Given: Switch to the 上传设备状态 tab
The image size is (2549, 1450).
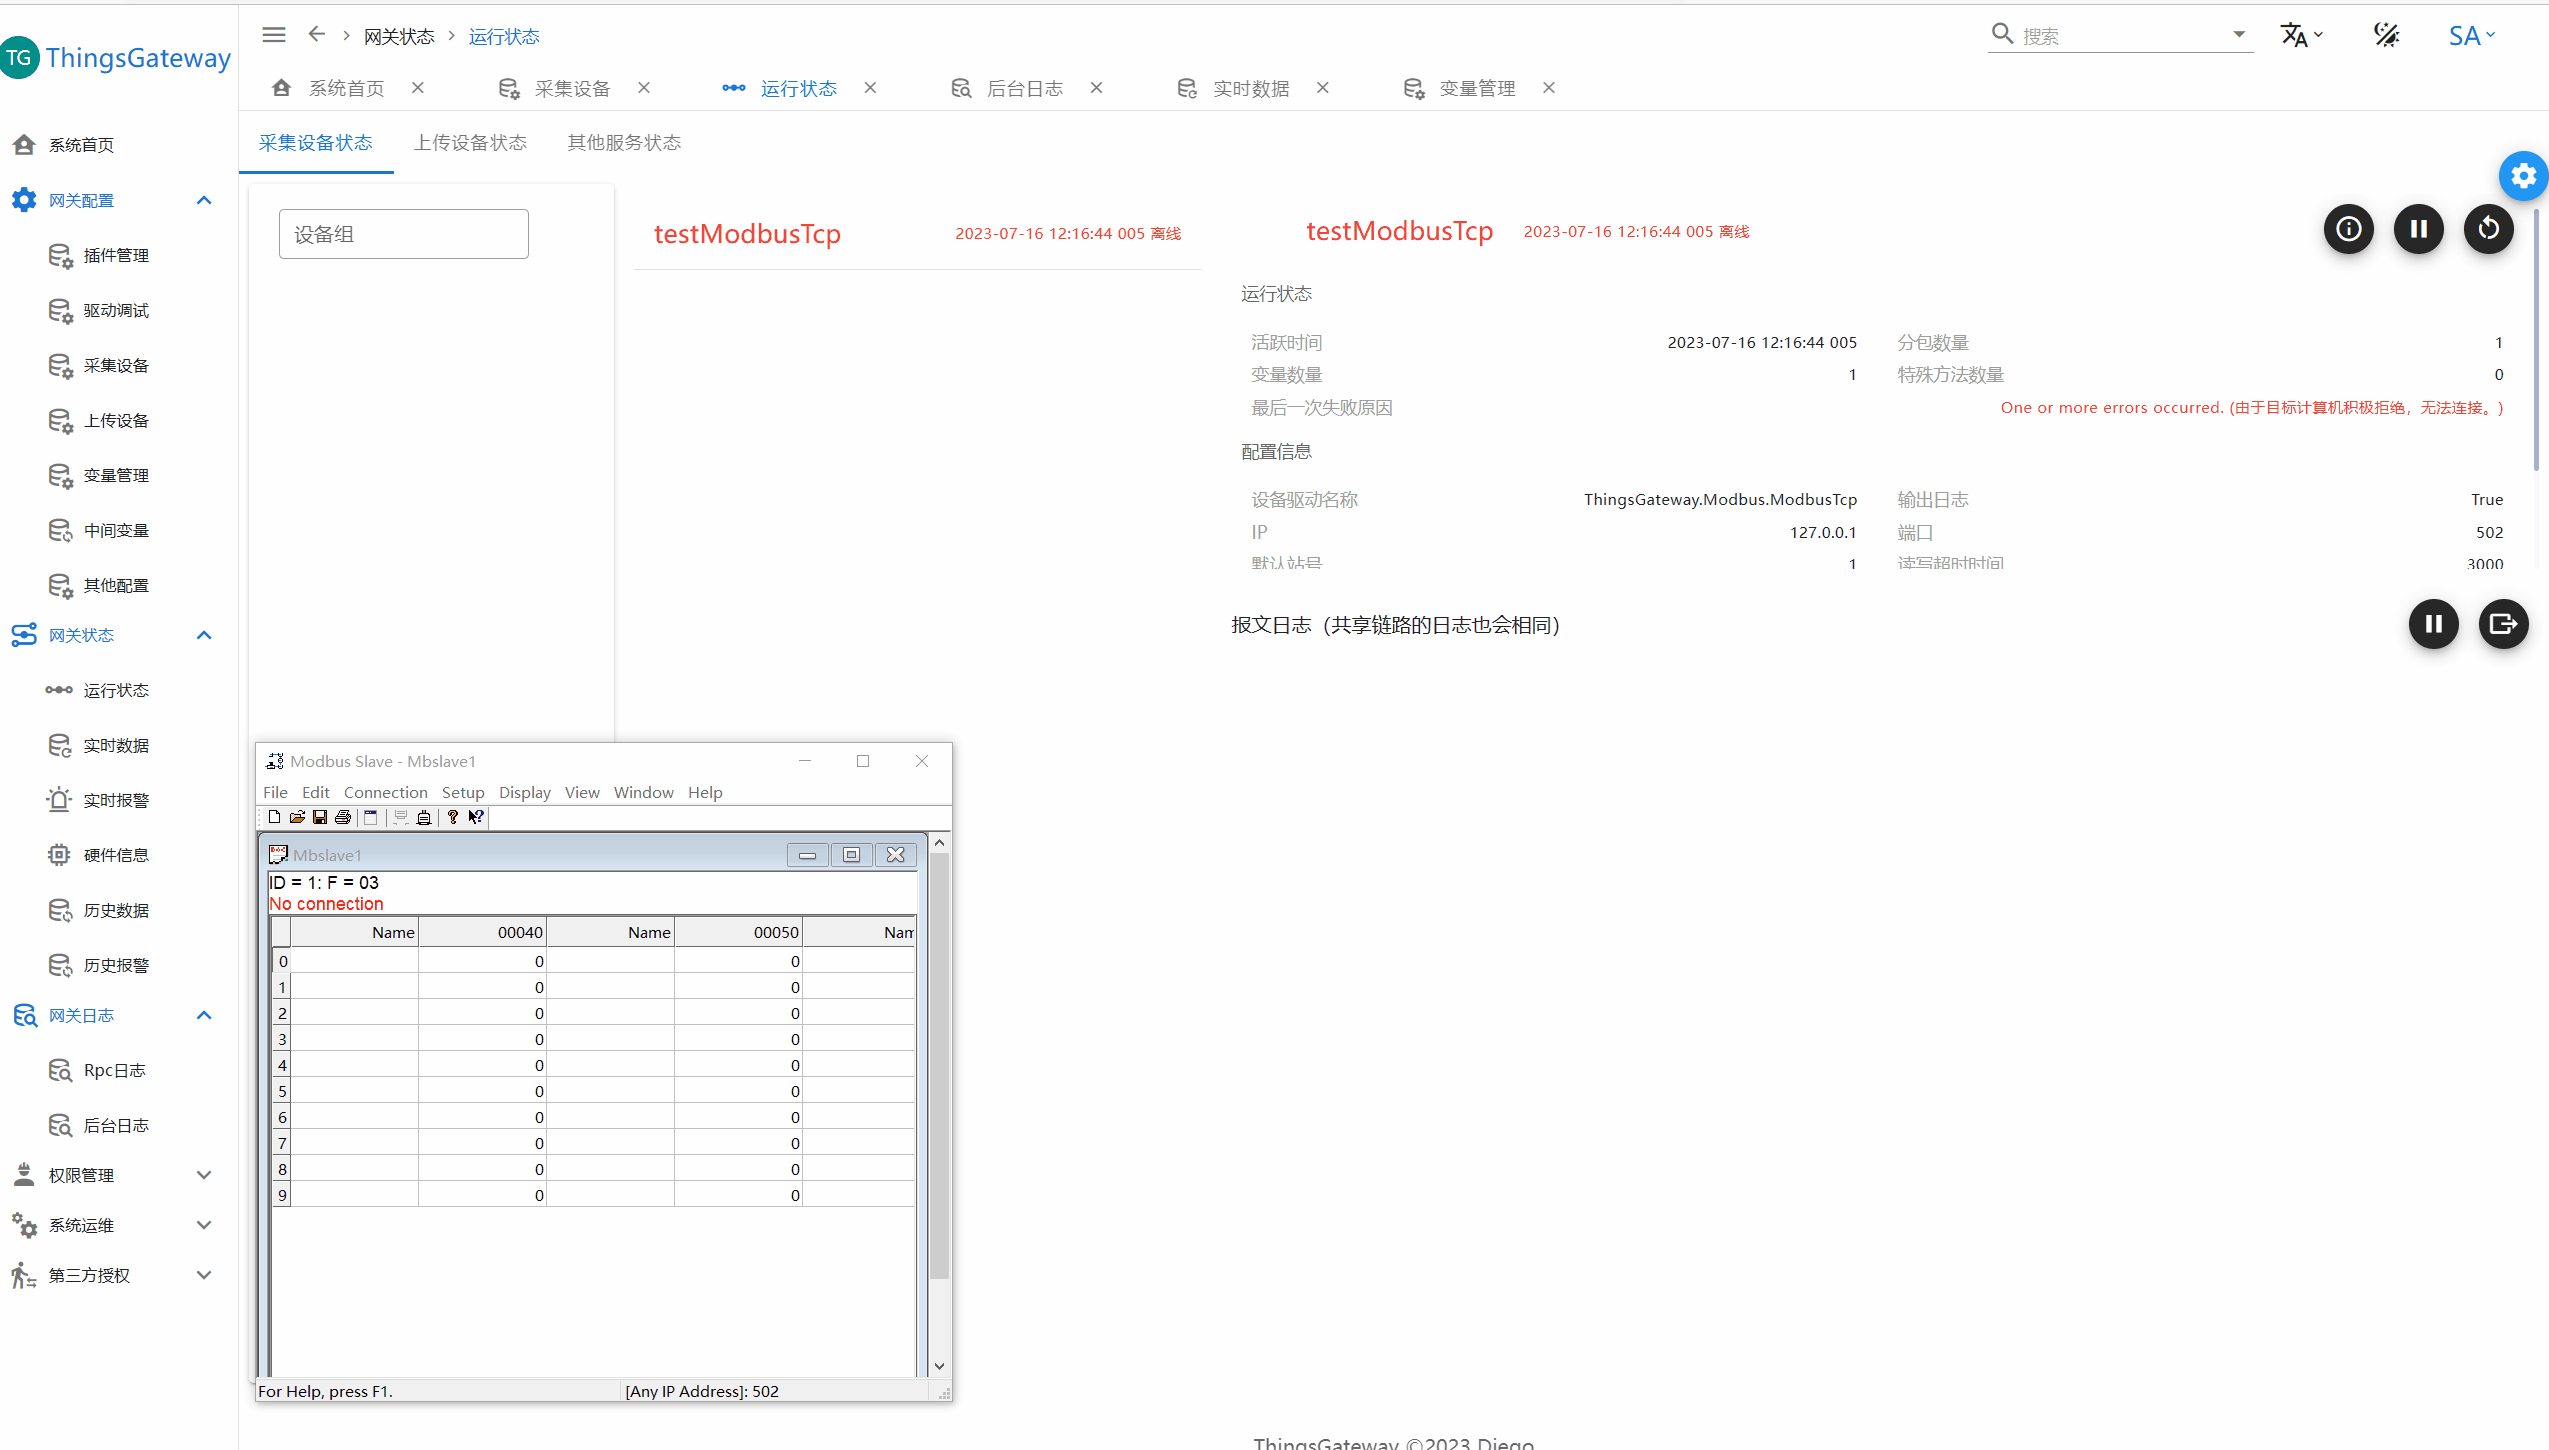Looking at the screenshot, I should (x=470, y=143).
